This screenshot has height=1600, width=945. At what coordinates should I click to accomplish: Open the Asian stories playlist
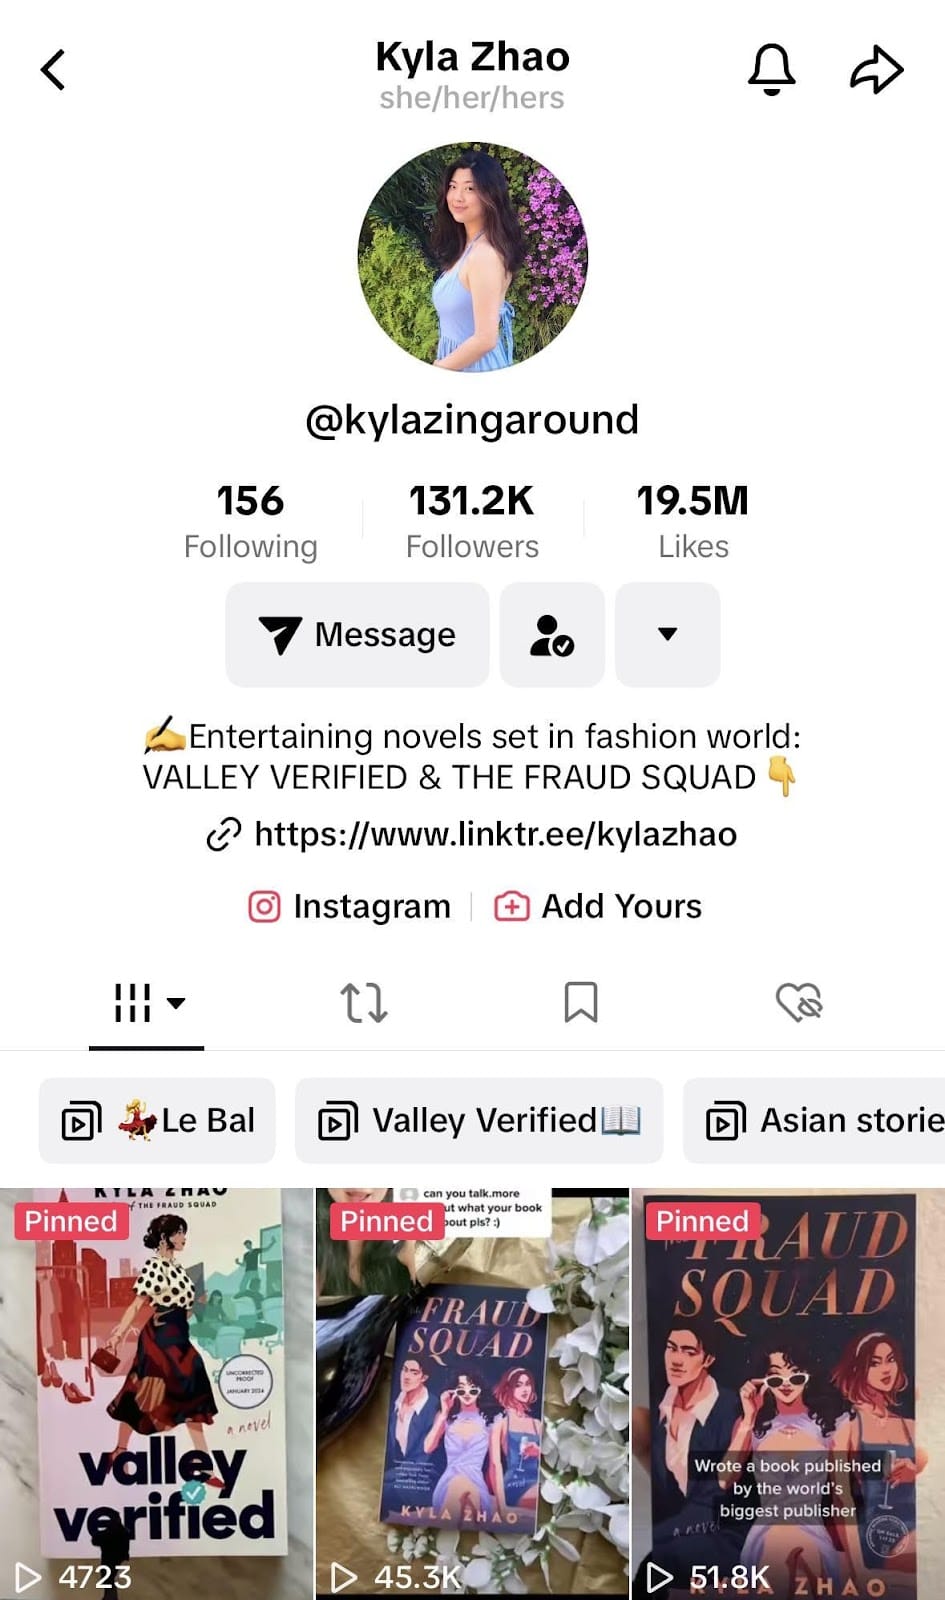814,1121
